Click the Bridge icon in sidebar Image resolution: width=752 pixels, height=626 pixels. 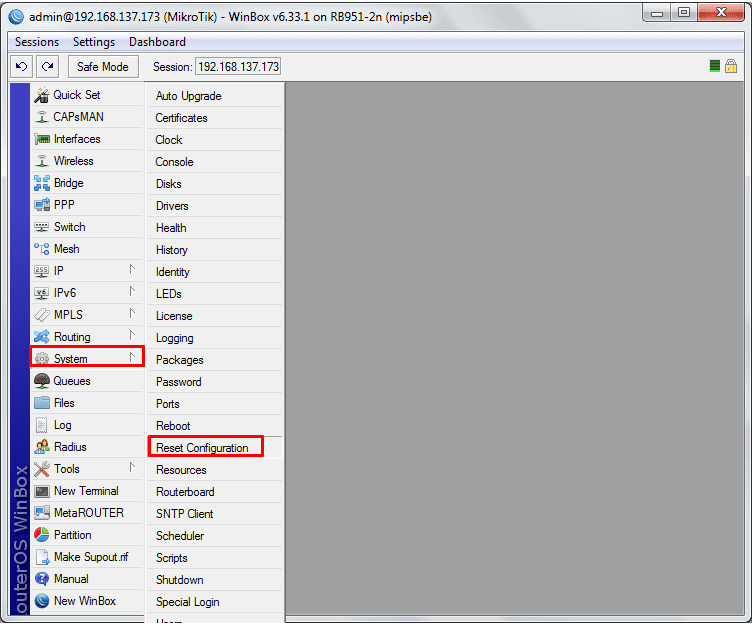(x=41, y=183)
